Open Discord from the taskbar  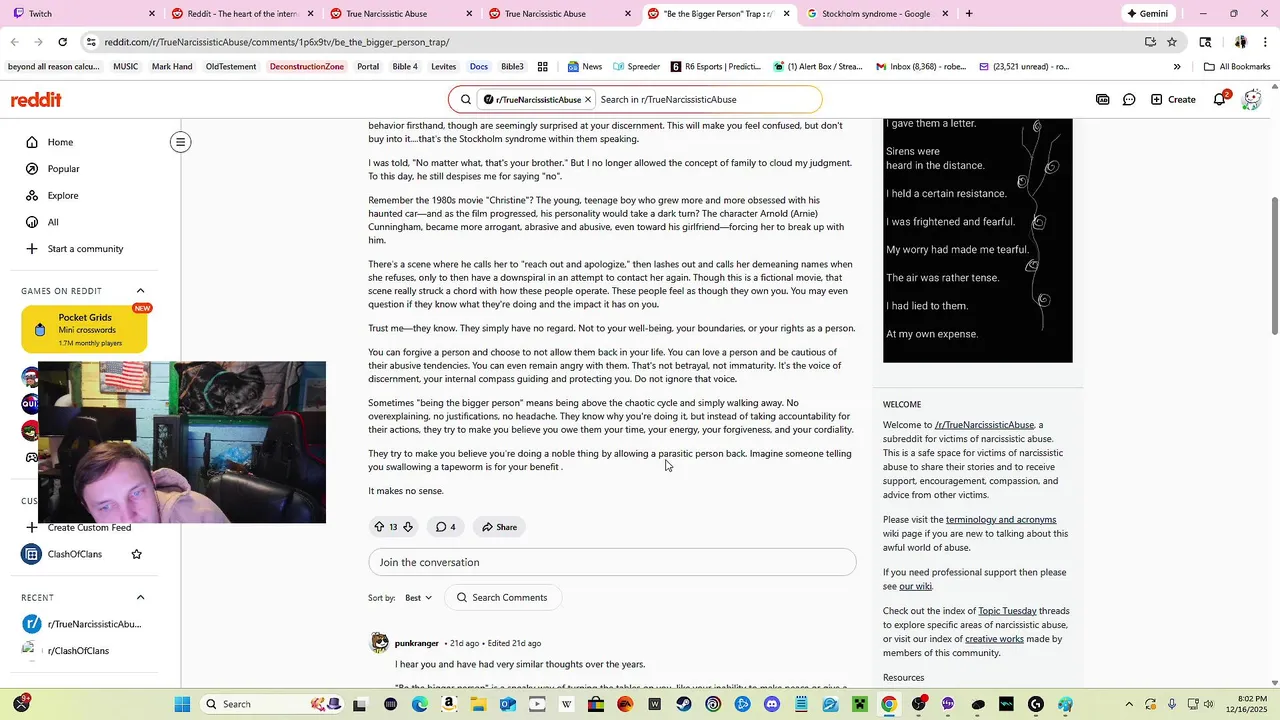tap(772, 704)
